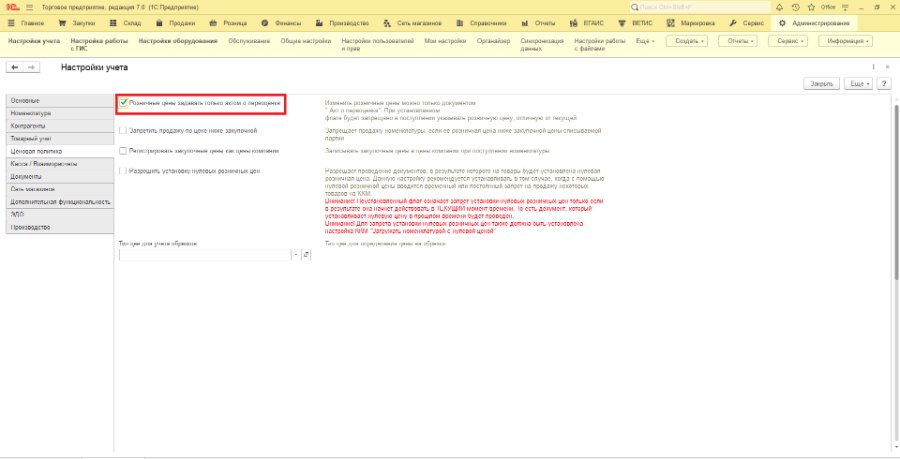This screenshot has height=459, width=900.
Task: Uncheck retail prices only by revaluation act
Action: click(123, 103)
